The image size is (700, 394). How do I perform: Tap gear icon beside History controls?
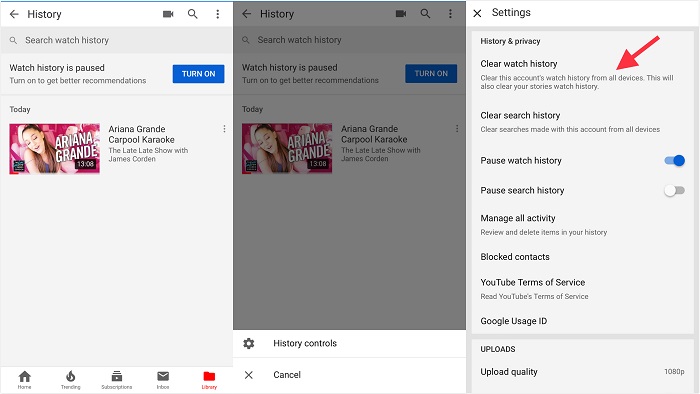[x=249, y=343]
